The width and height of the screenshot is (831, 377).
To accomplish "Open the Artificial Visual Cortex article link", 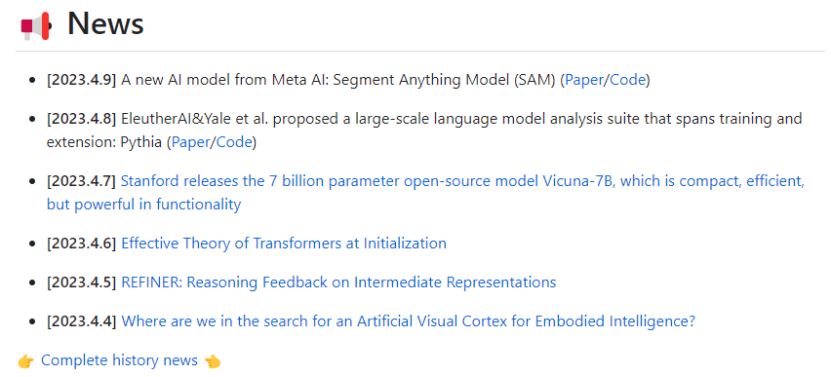I will [408, 321].
